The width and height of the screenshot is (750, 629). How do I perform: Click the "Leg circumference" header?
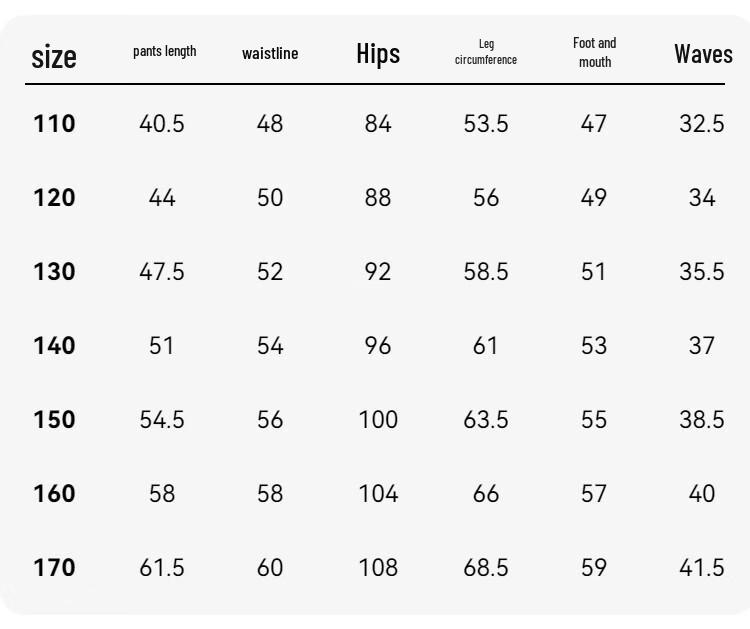click(486, 52)
